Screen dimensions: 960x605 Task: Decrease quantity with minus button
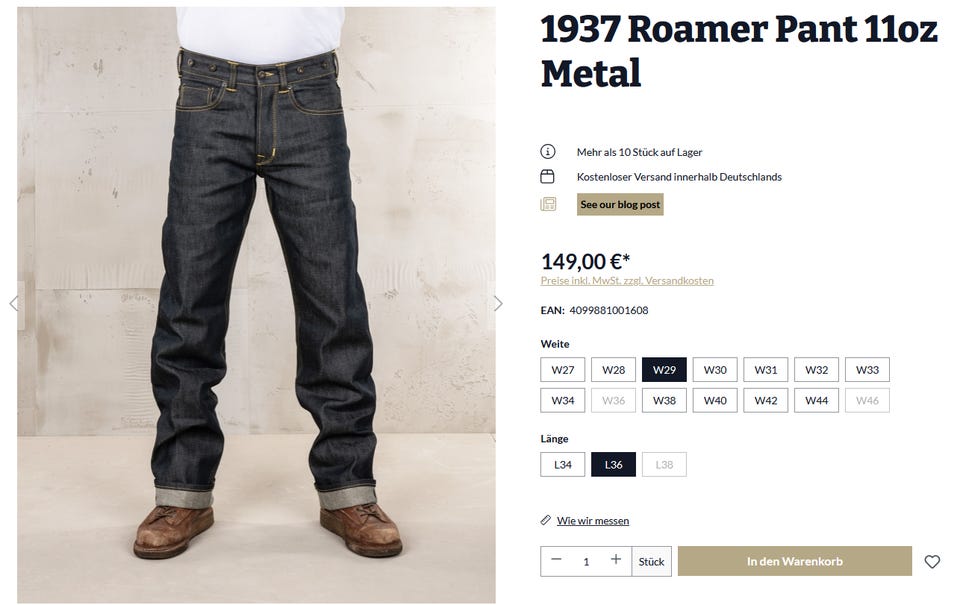tap(557, 561)
